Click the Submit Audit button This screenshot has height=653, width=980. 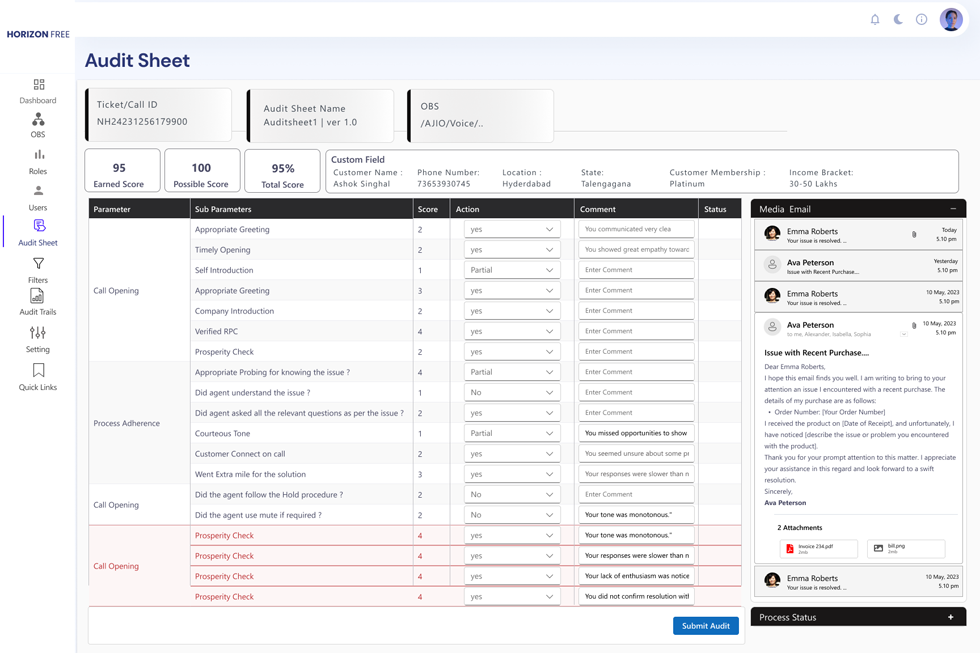click(x=705, y=626)
